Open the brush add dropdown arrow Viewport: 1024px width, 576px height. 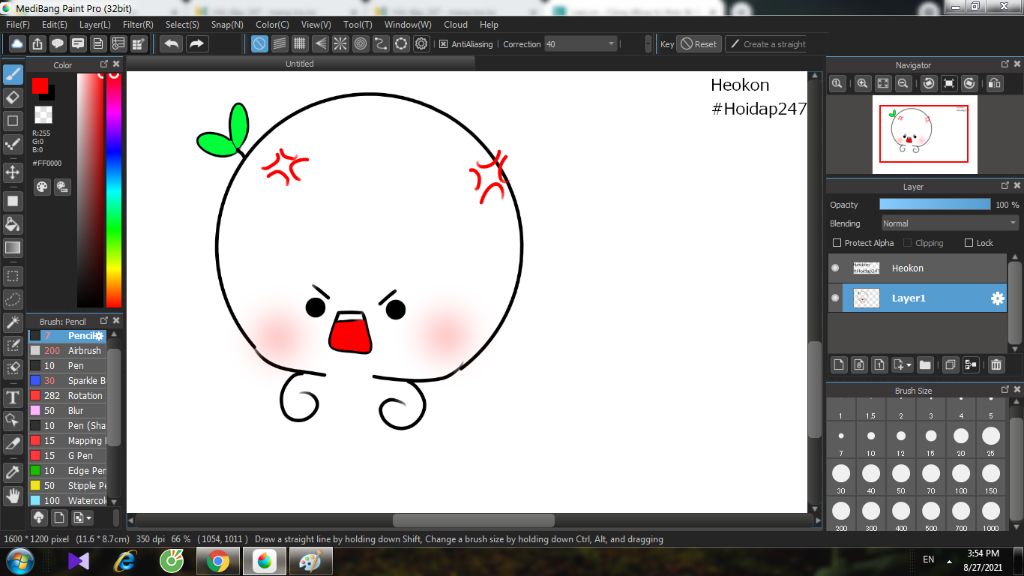pyautogui.click(x=89, y=518)
